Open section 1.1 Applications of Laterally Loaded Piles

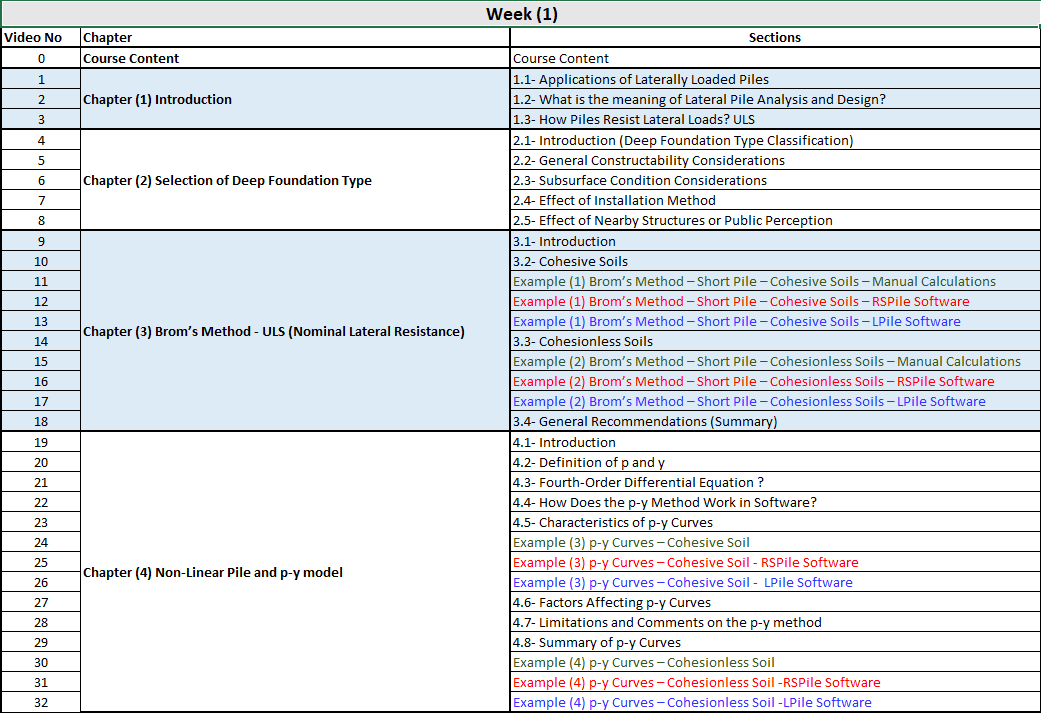tap(640, 79)
